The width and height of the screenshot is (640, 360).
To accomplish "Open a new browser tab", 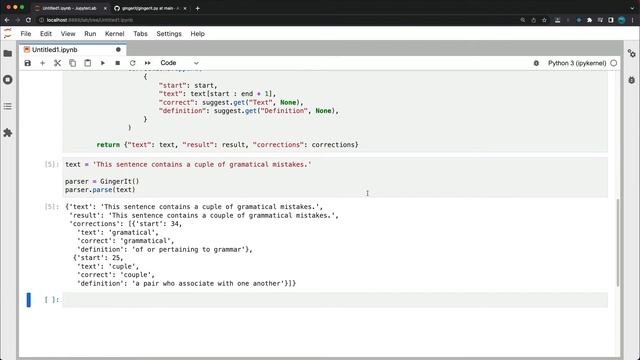I will (198, 8).
